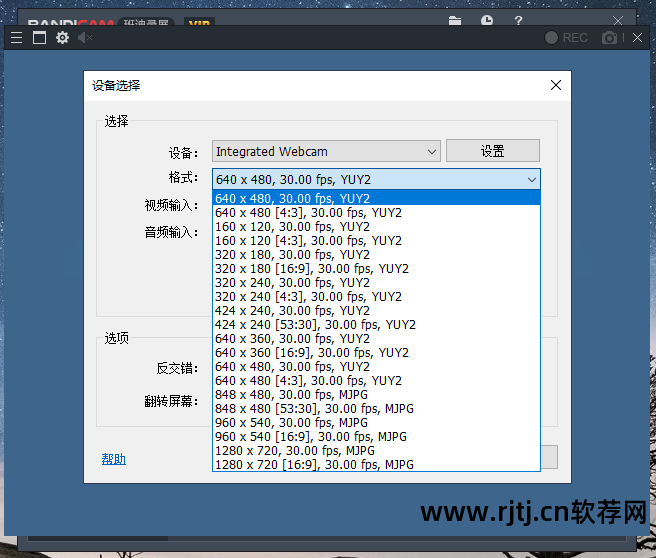Expand the Integrated Webcam device dropdown
The height and width of the screenshot is (558, 656).
point(326,151)
